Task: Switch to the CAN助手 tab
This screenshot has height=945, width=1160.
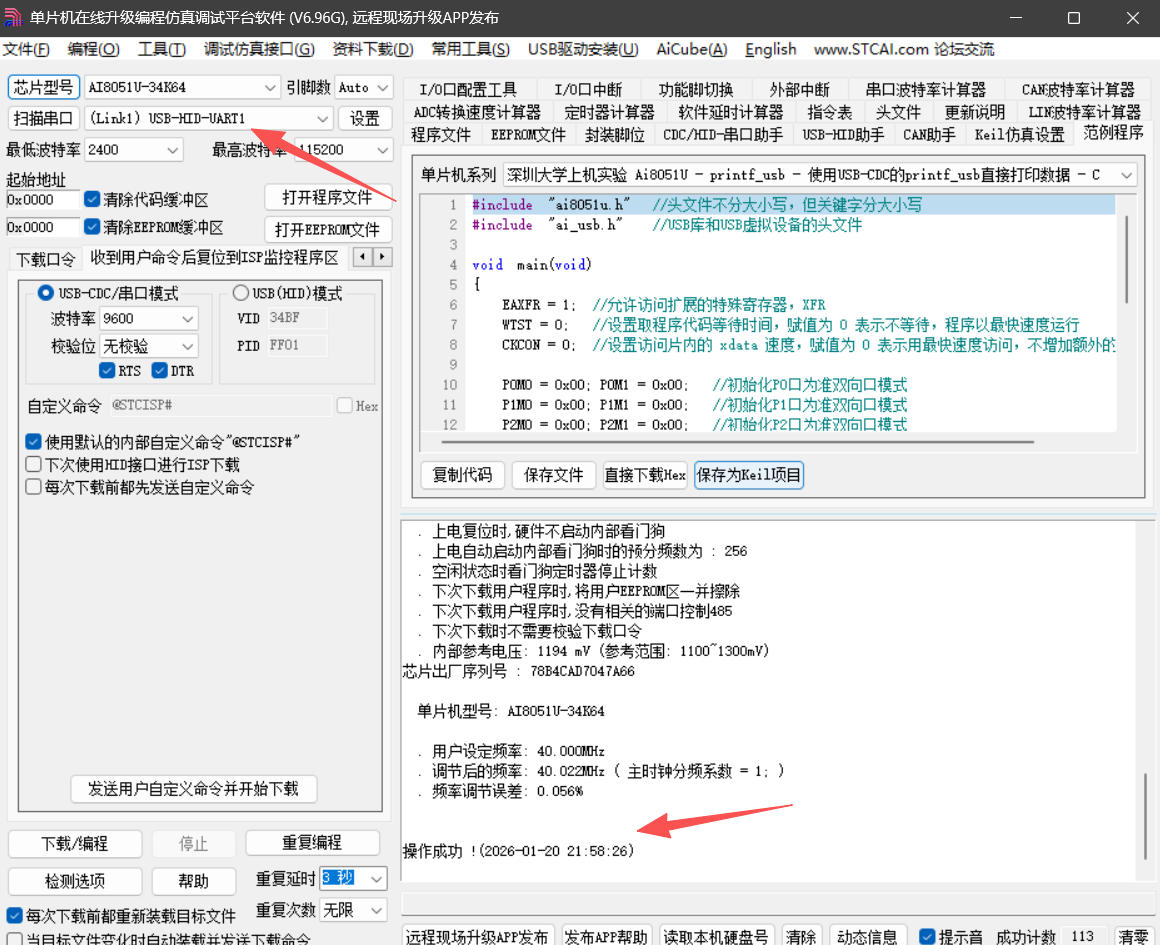Action: pyautogui.click(x=928, y=135)
